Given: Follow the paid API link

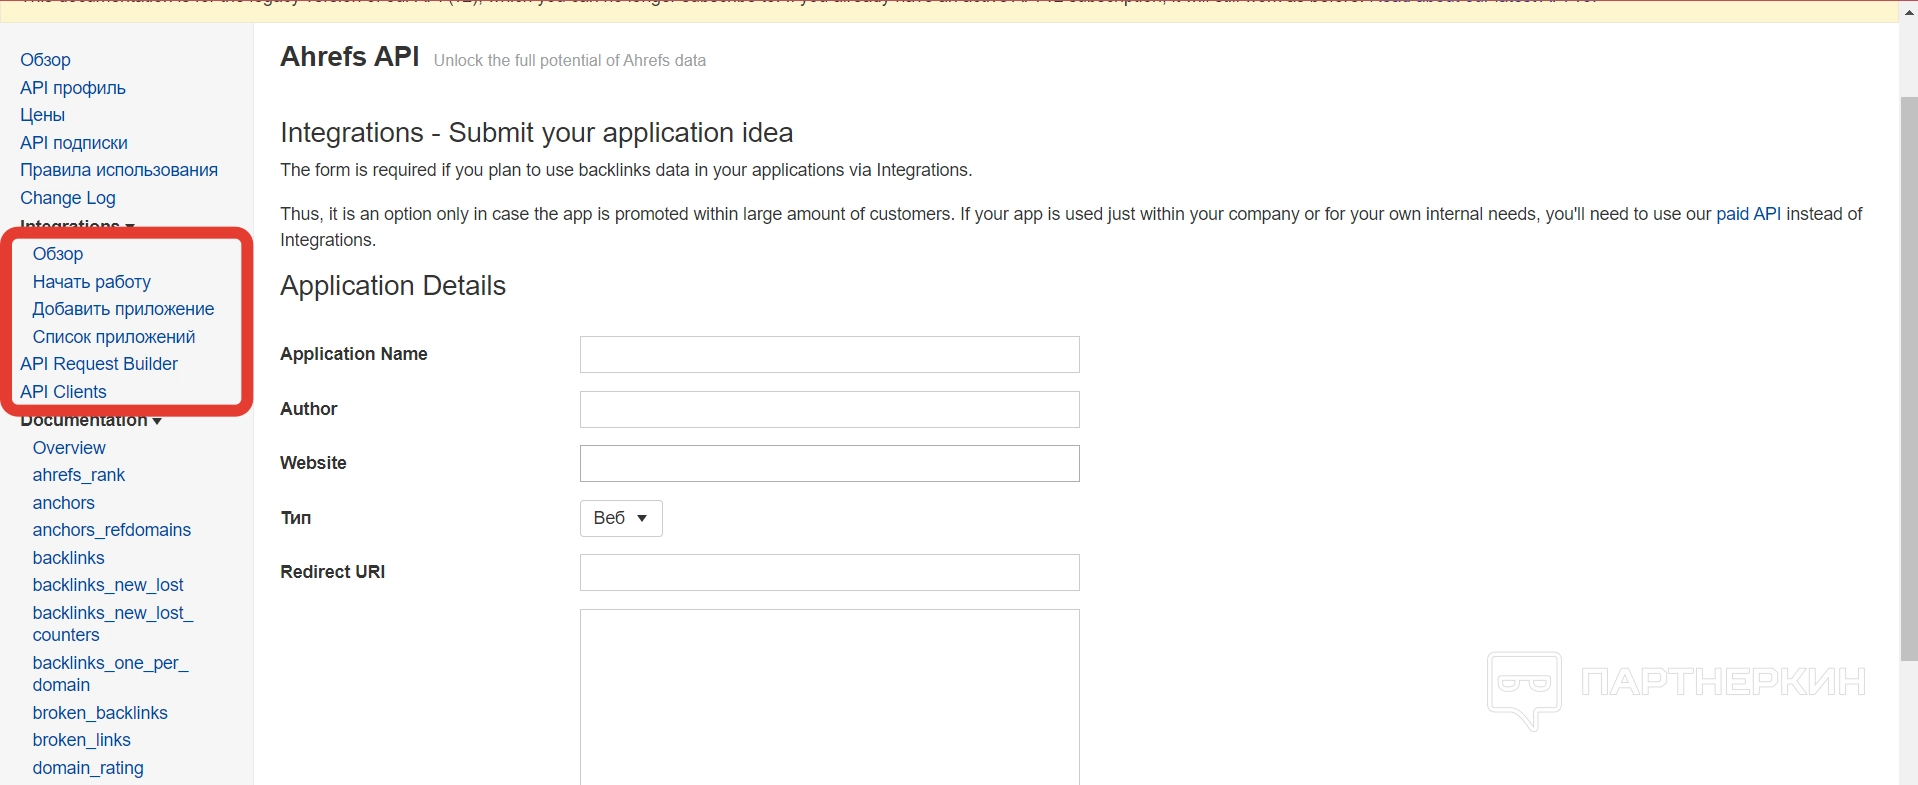Looking at the screenshot, I should coord(1748,214).
